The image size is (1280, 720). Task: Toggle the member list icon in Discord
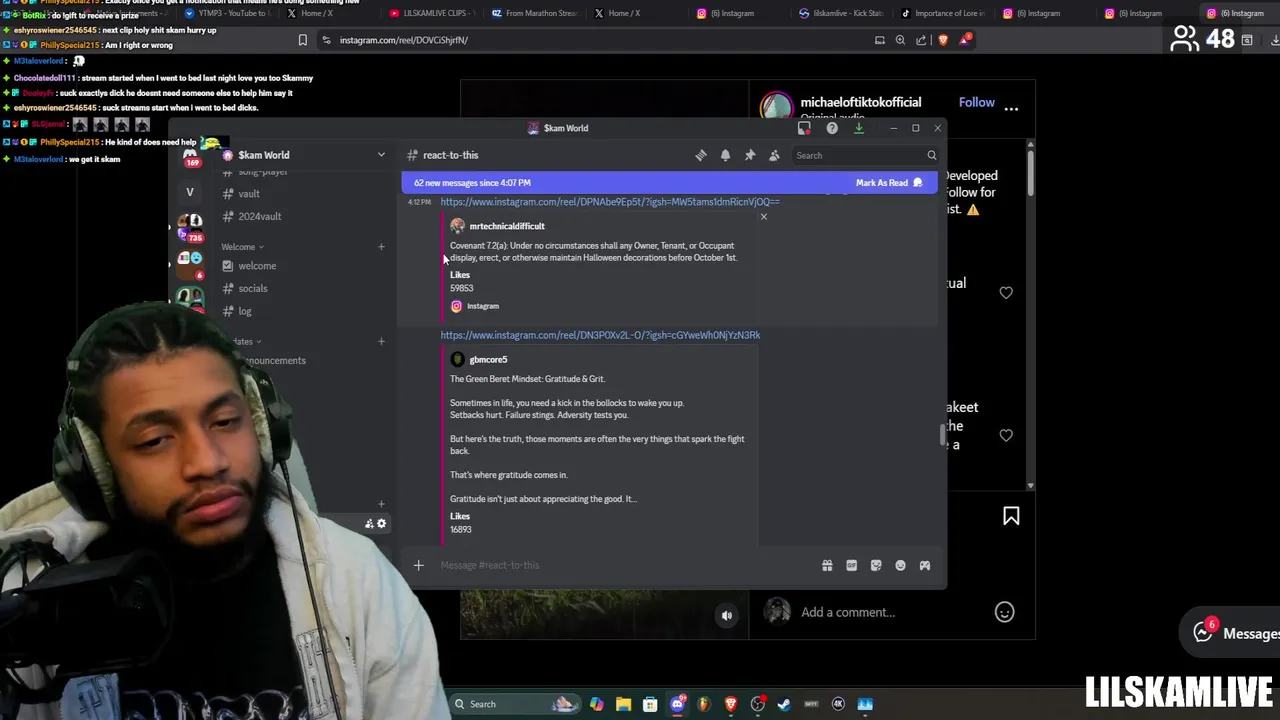(774, 155)
